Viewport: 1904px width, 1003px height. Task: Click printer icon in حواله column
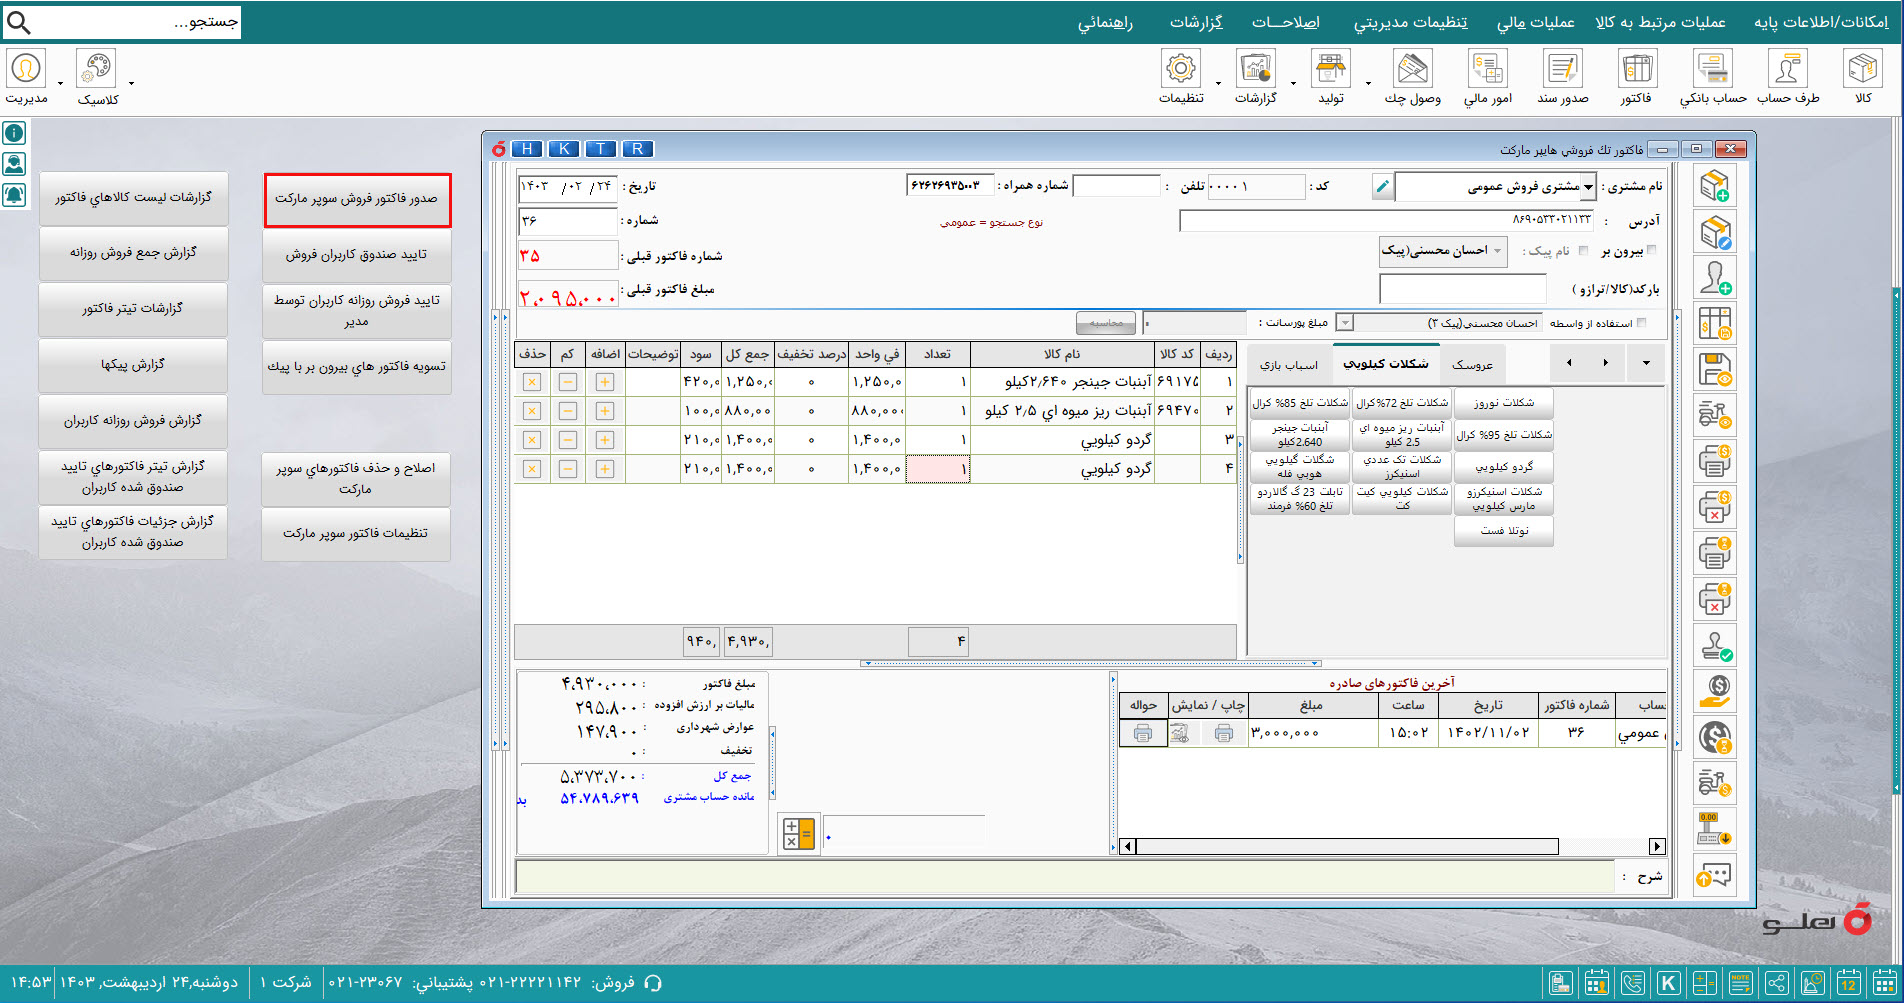click(1143, 733)
